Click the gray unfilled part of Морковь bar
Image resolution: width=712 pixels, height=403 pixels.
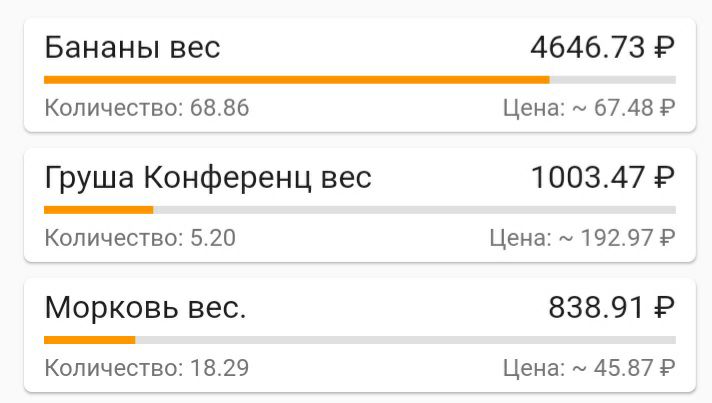point(405,340)
